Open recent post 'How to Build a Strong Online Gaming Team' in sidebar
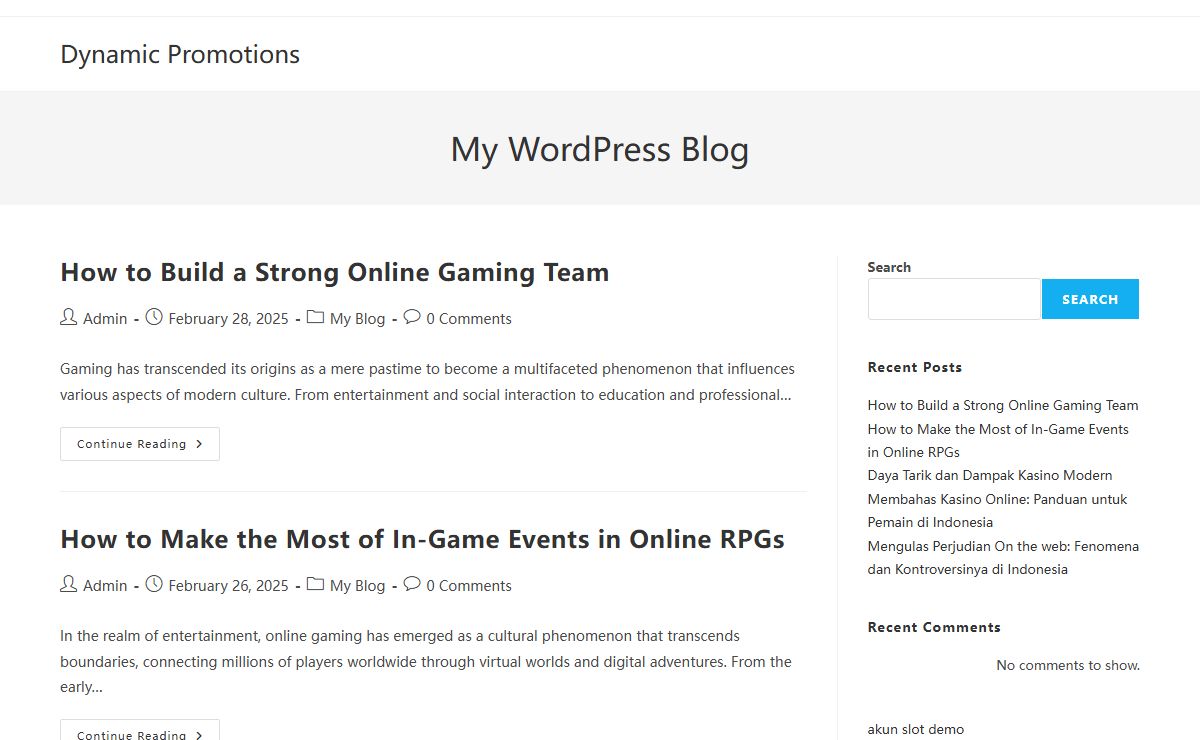Screen dimensions: 1200x740 [1003, 405]
